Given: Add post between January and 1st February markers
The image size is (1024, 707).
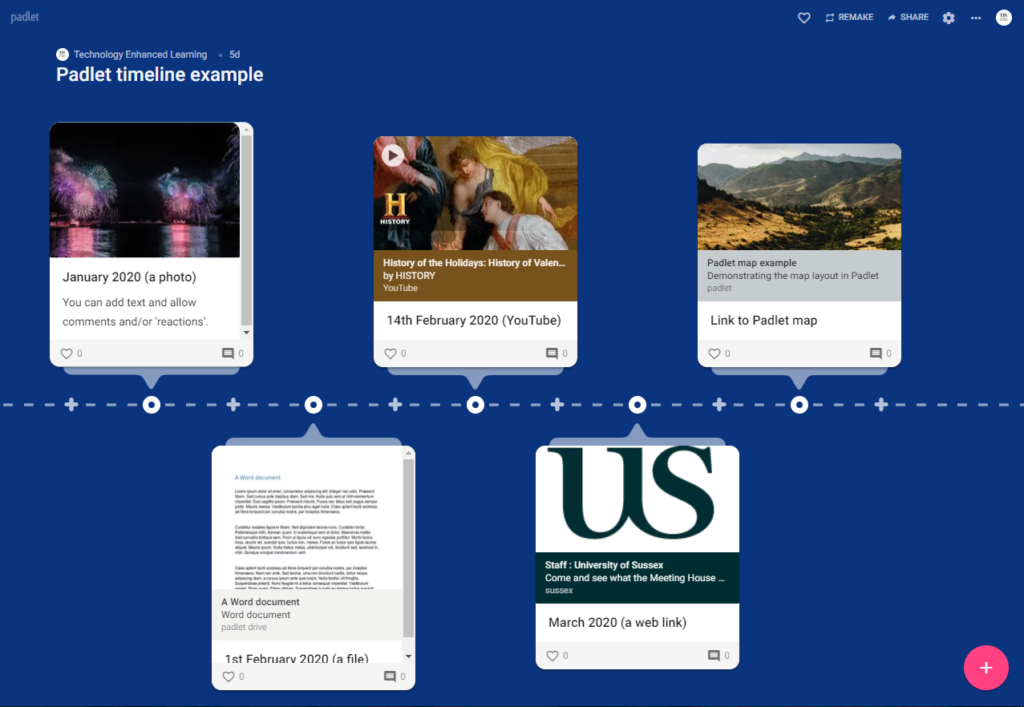Looking at the screenshot, I should click(233, 405).
